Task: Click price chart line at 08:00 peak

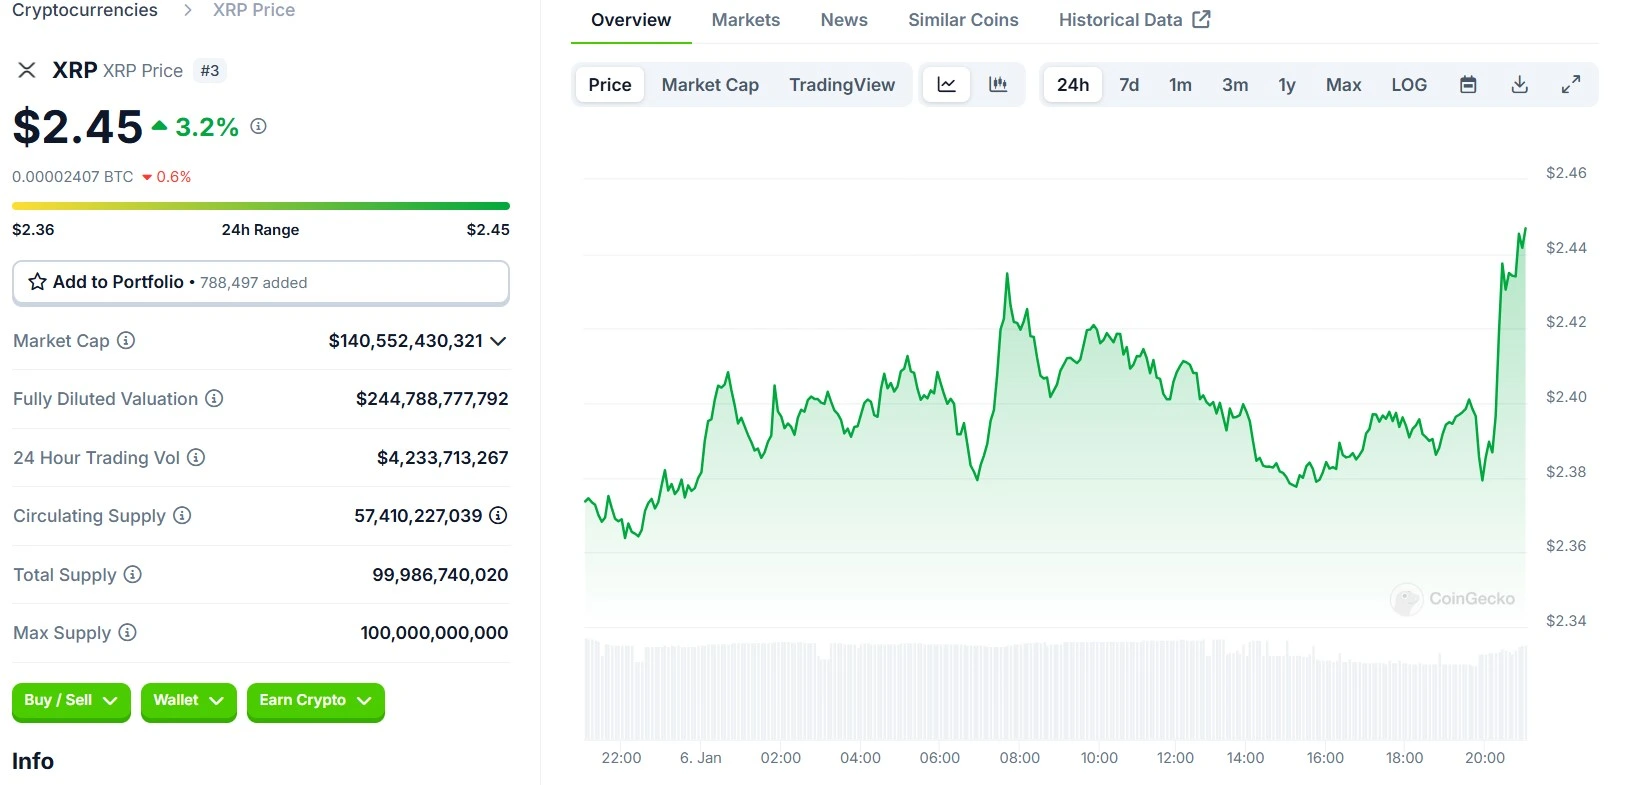Action: coord(1007,274)
